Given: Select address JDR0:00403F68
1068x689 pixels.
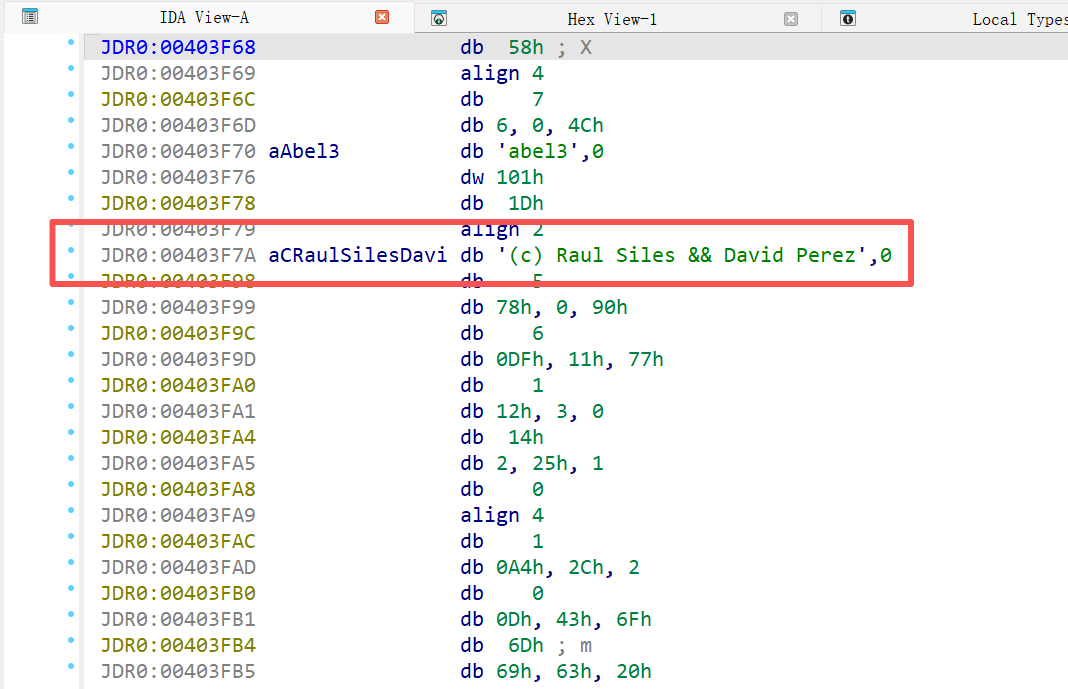Looking at the screenshot, I should click(x=178, y=47).
